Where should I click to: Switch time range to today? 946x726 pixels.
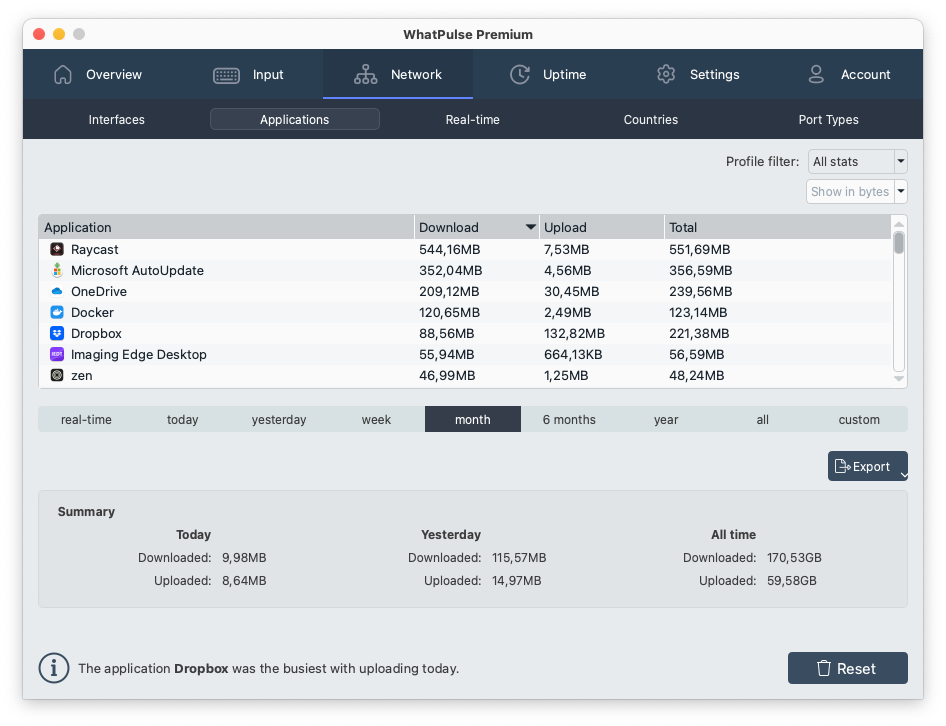[182, 419]
